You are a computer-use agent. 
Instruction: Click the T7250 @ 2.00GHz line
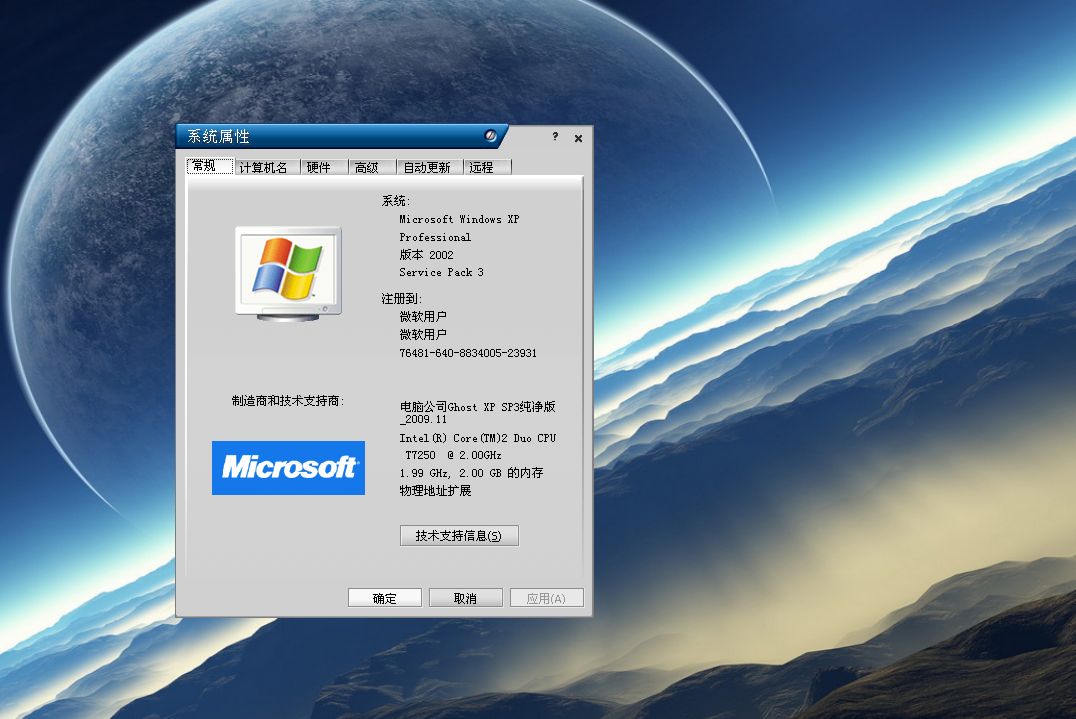pos(453,456)
